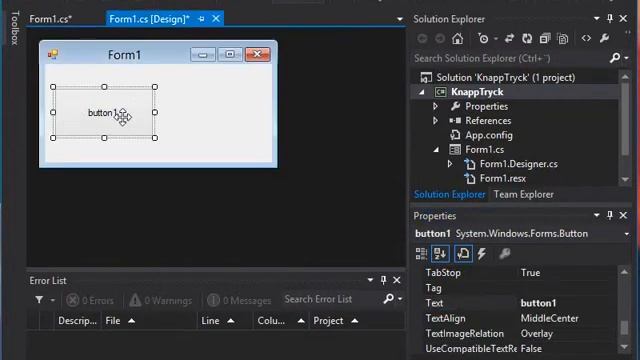Click the Error List search magnifier icon
This screenshot has width=640, height=360.
(x=389, y=299)
